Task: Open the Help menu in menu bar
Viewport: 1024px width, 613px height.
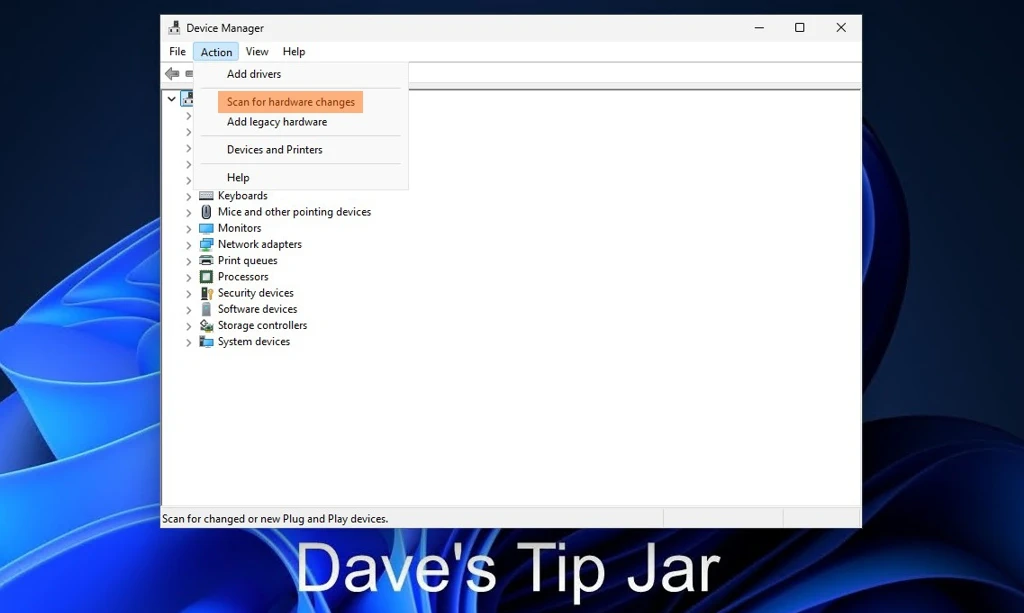Action: (293, 52)
